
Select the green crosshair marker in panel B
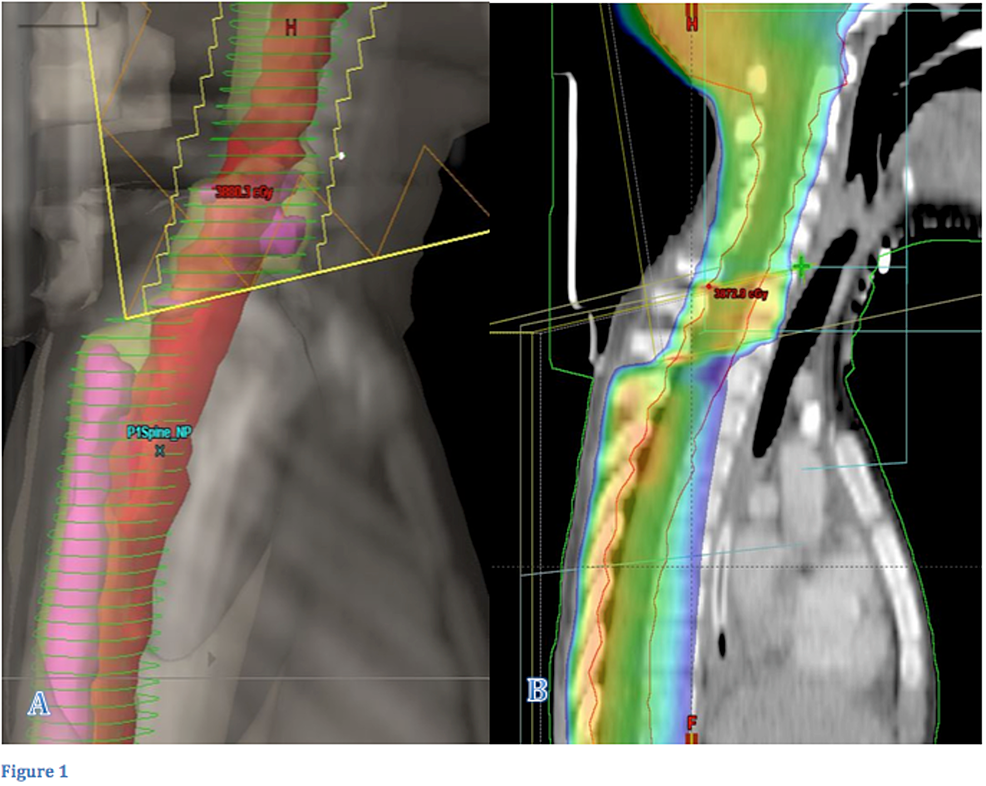801,267
